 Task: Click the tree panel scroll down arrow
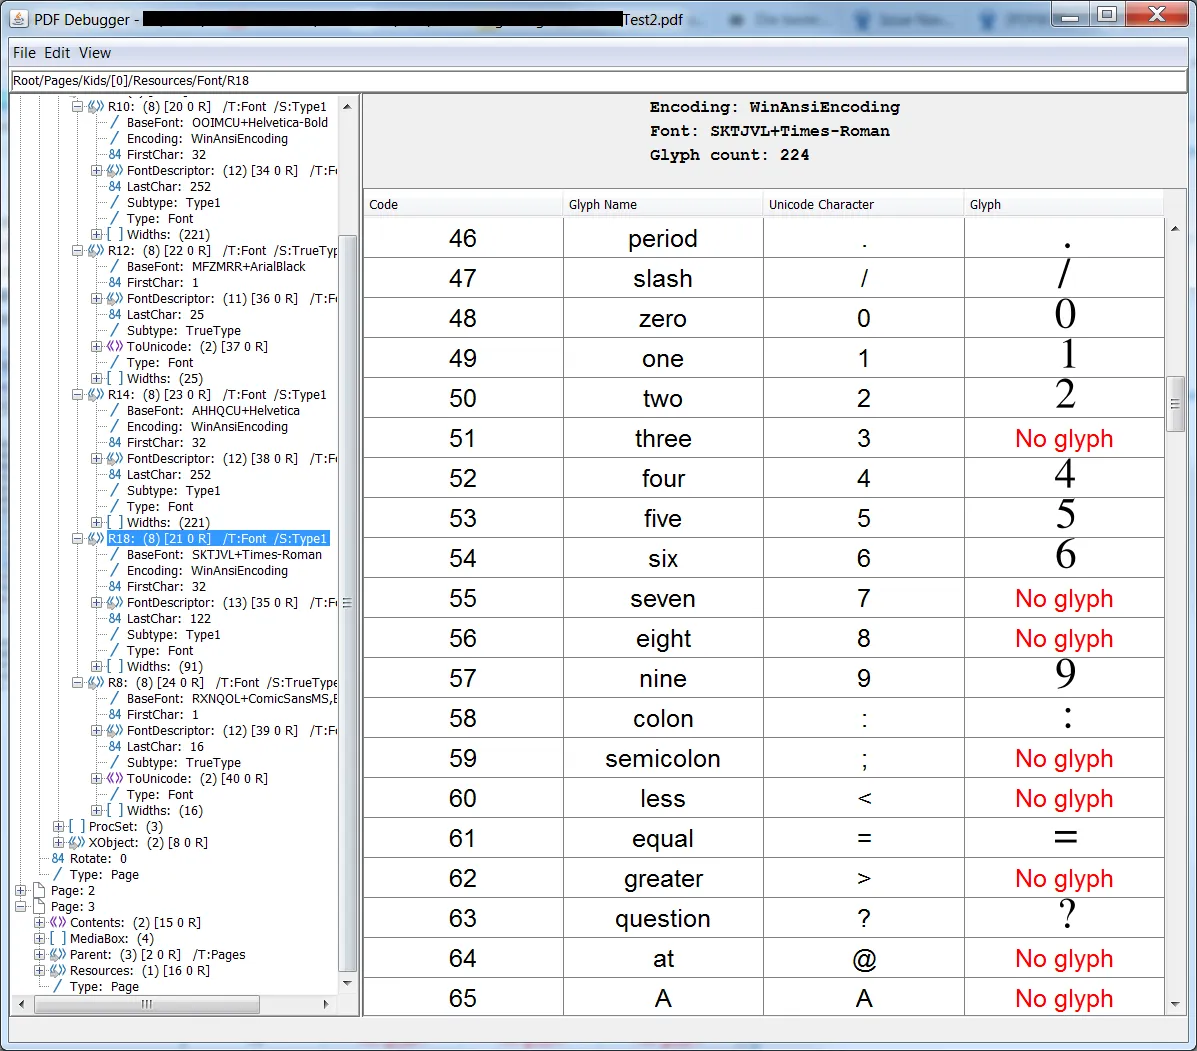pyautogui.click(x=347, y=983)
